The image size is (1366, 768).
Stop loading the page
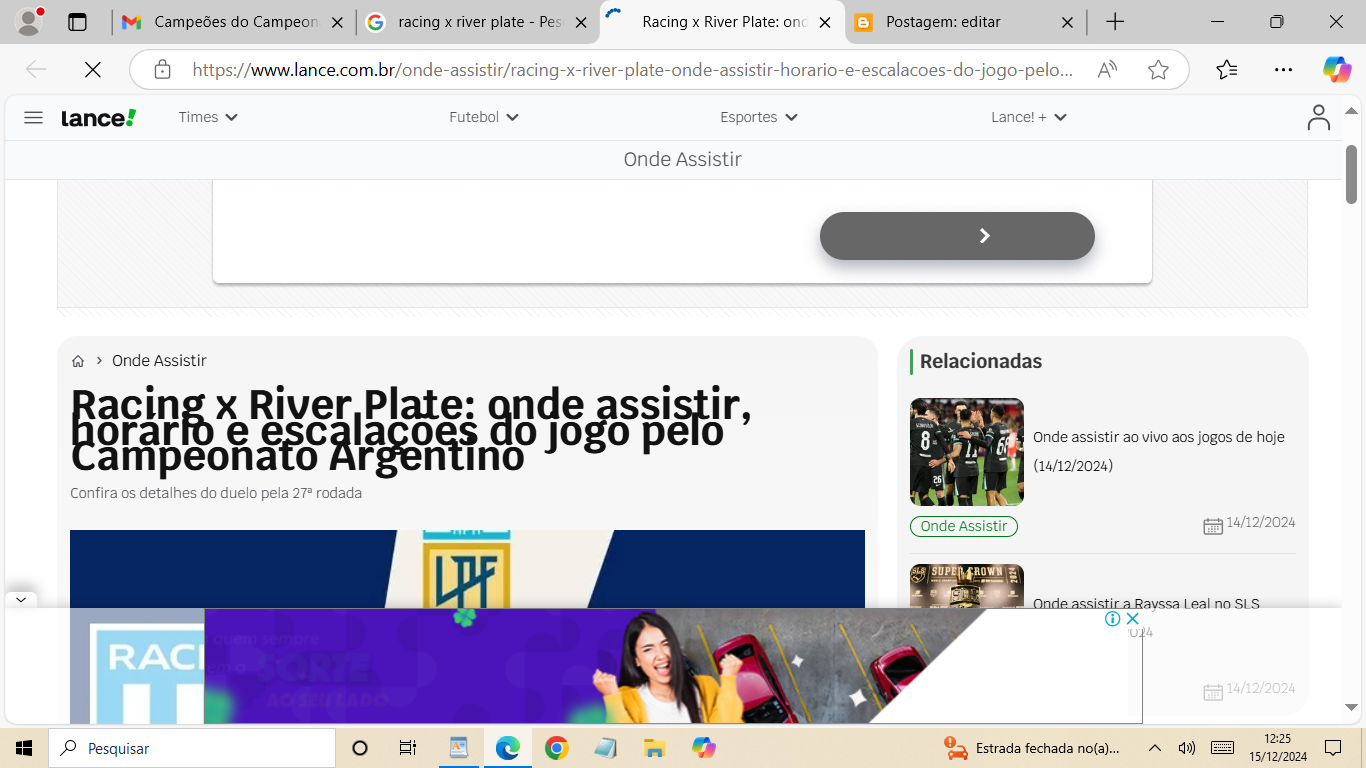(x=92, y=69)
